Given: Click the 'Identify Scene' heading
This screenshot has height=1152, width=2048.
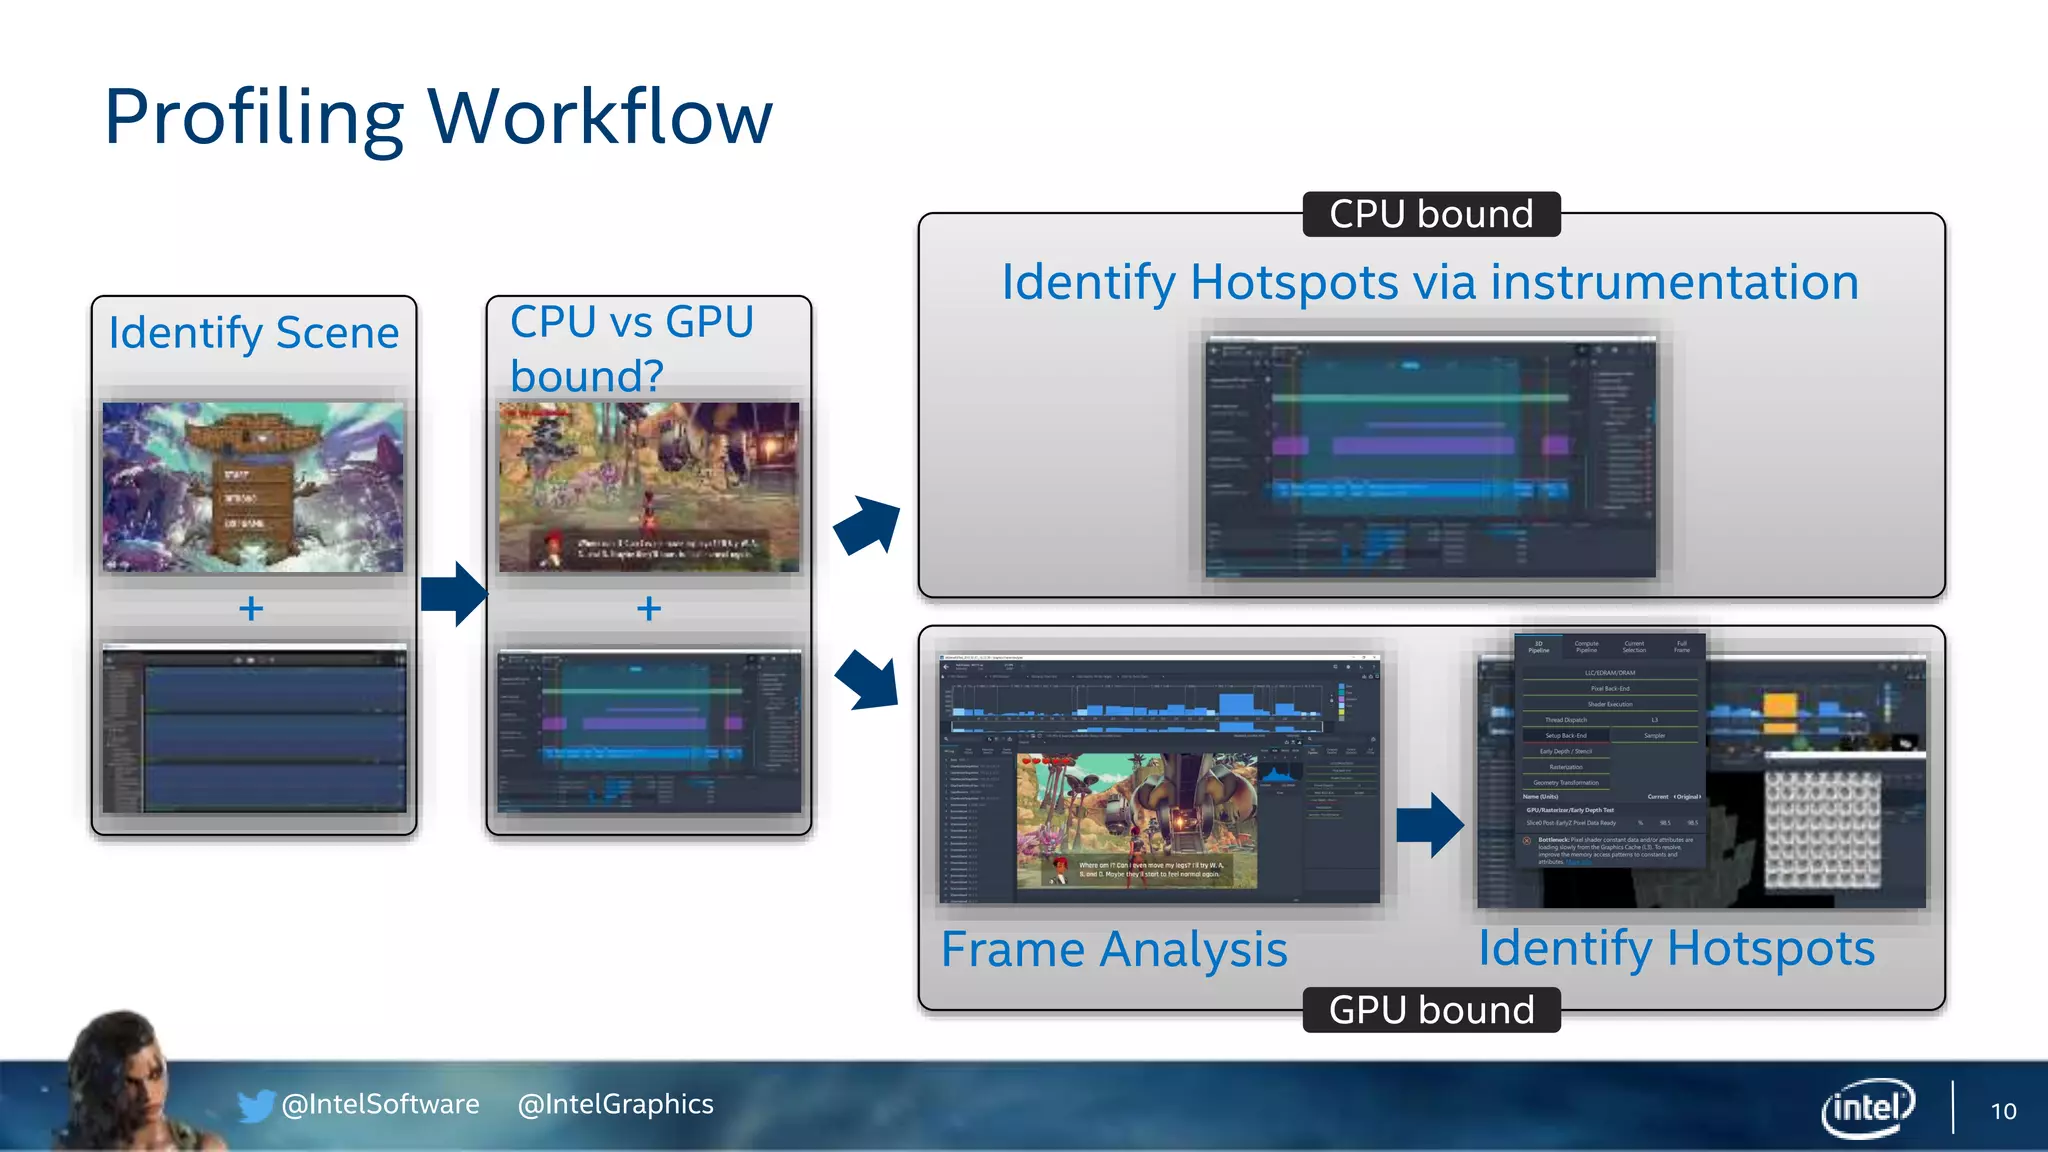Looking at the screenshot, I should pos(254,333).
